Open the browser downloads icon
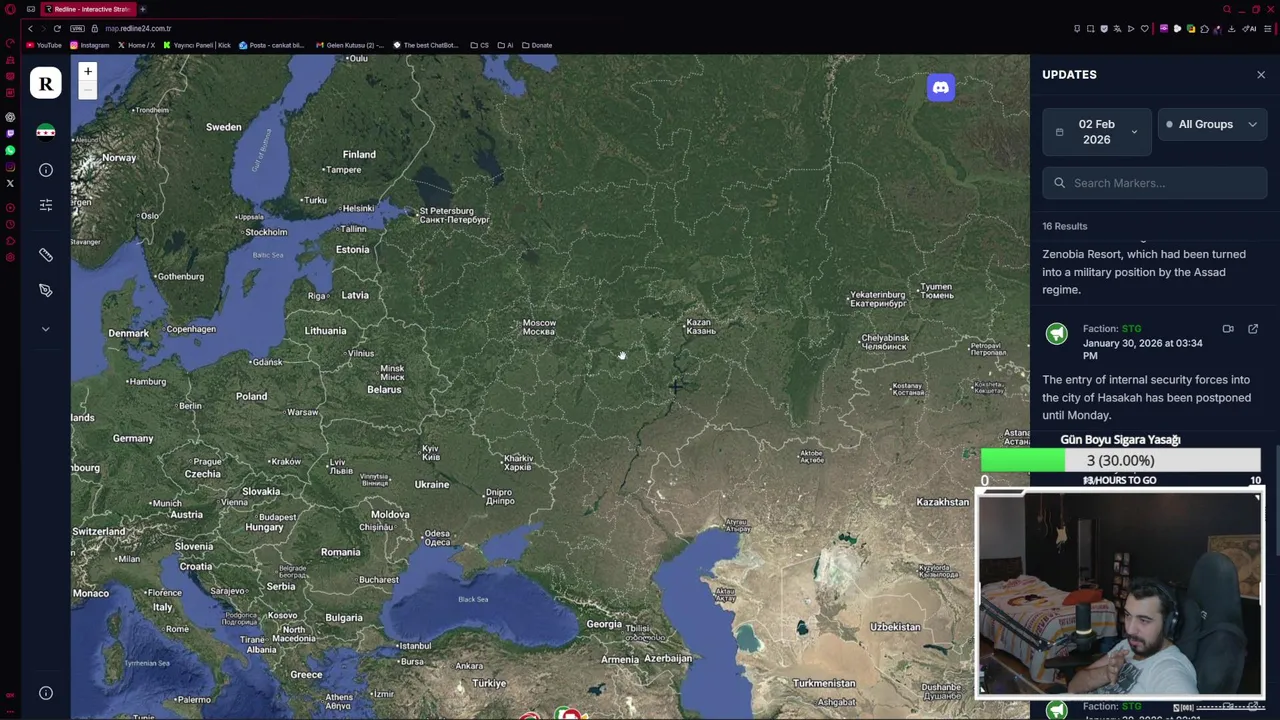 coord(1231,28)
